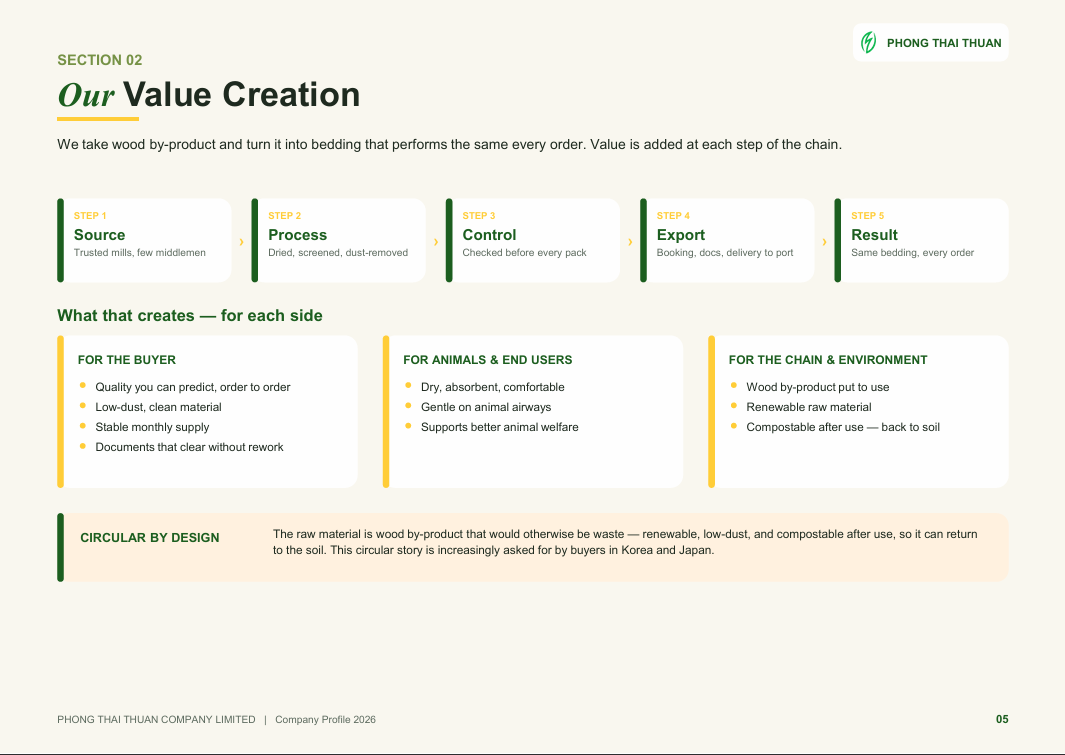Click the yellow bullet beside 'Stable monthly supply'
This screenshot has width=1065, height=755.
(x=83, y=426)
